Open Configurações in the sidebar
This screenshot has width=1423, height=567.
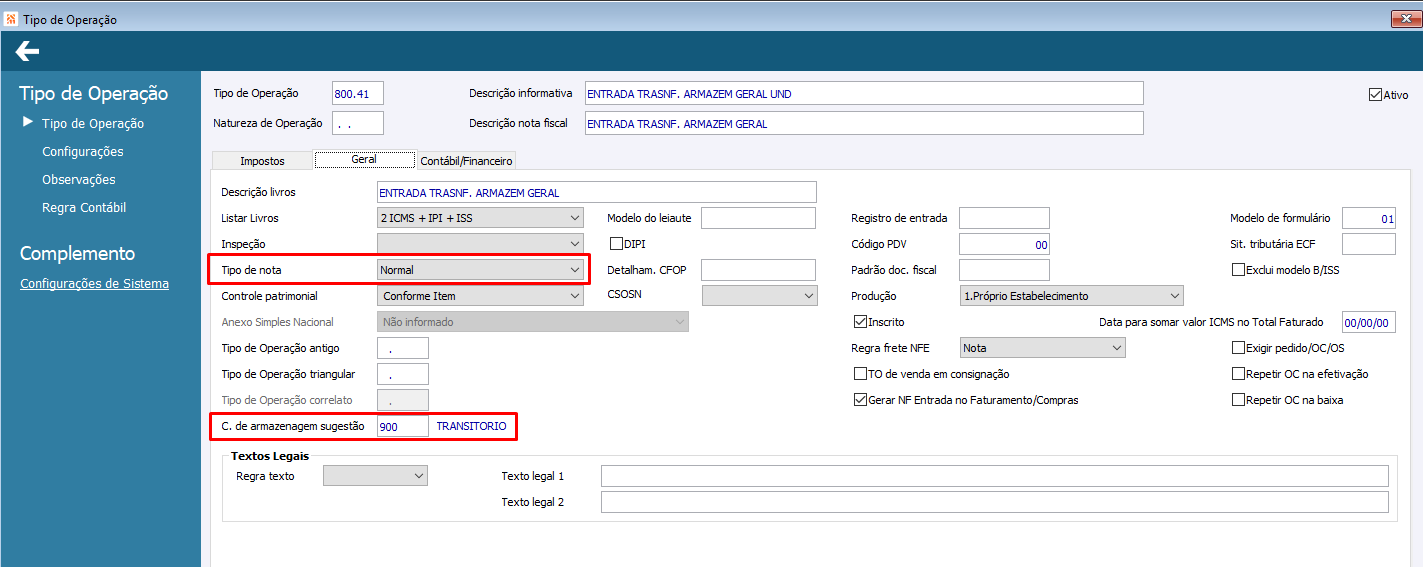83,152
